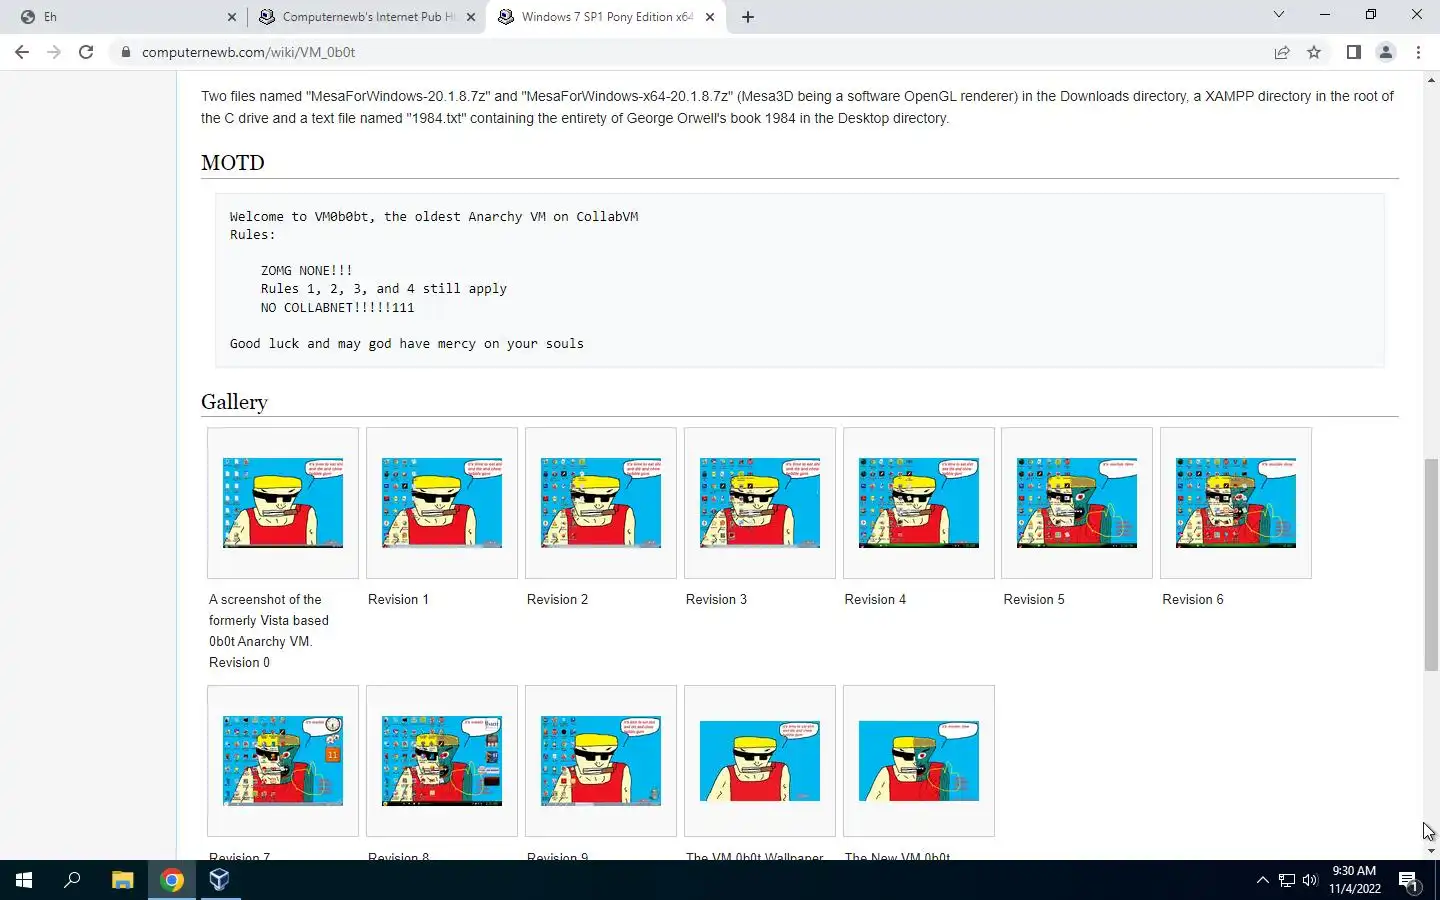Viewport: 1440px width, 900px height.
Task: Open Revision 8 gallery thumbnail
Action: 442,761
